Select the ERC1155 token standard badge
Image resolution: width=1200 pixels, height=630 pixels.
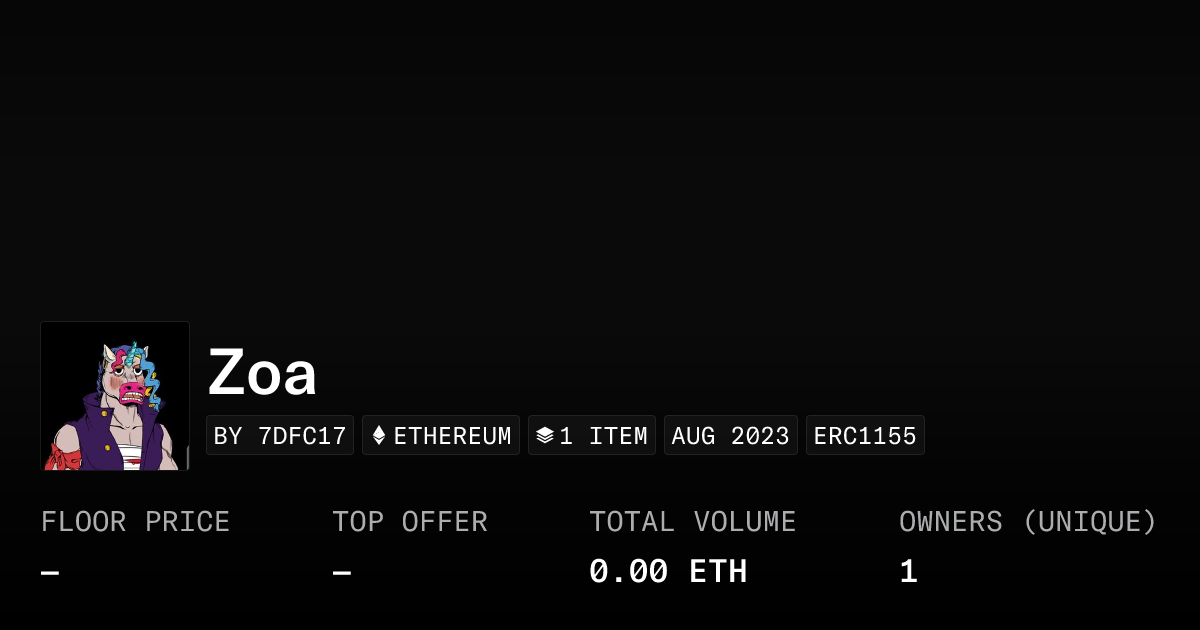(x=865, y=436)
